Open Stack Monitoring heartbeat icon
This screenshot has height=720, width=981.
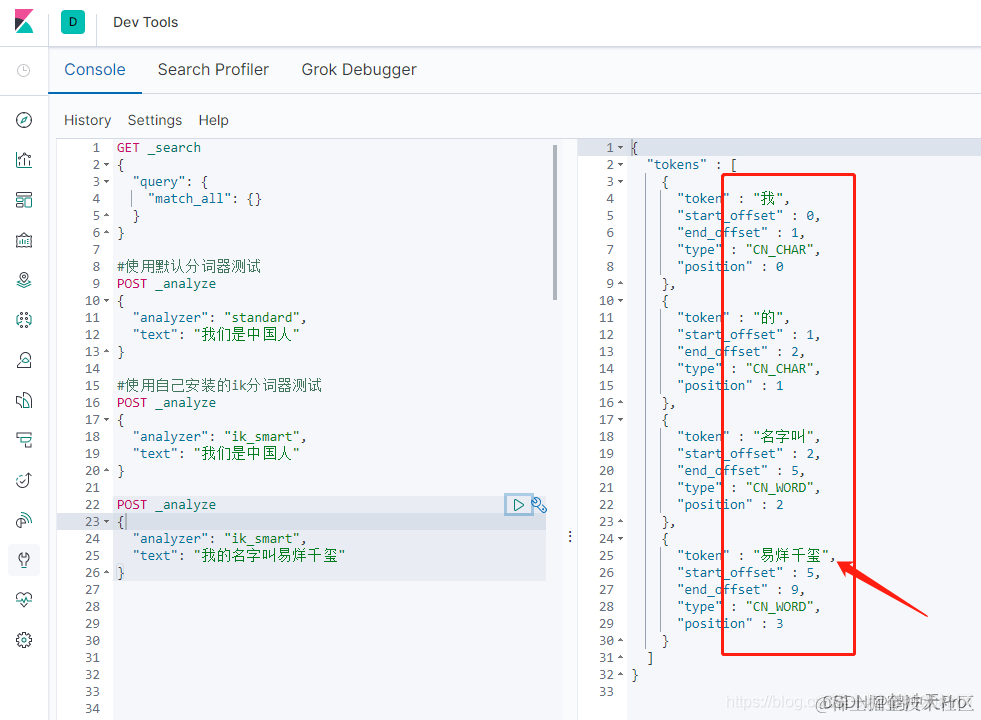coord(24,600)
